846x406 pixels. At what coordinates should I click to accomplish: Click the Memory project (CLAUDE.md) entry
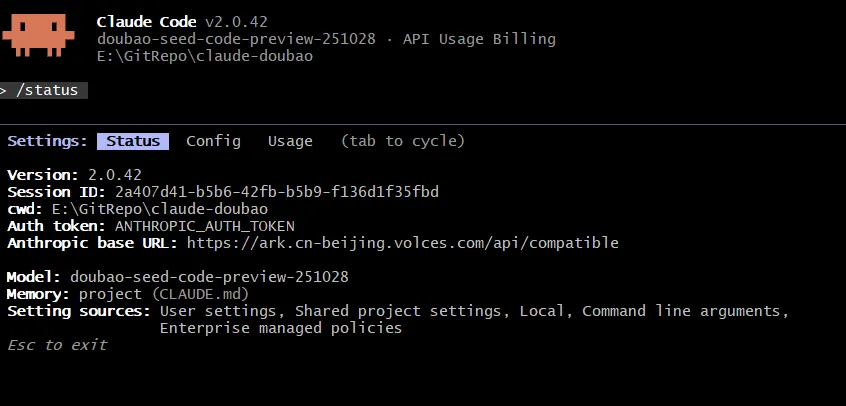pos(163,294)
